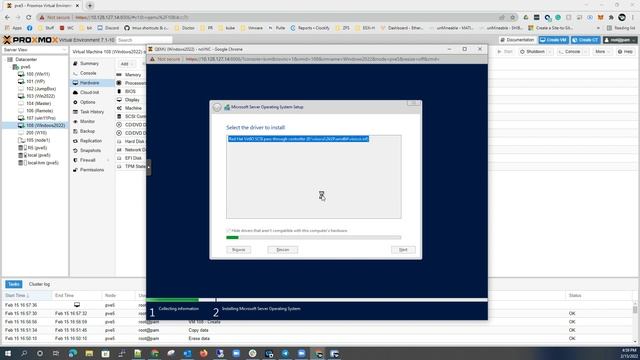This screenshot has height=360, width=640.
Task: Open File Explorer from taskbar
Action: tap(89, 353)
